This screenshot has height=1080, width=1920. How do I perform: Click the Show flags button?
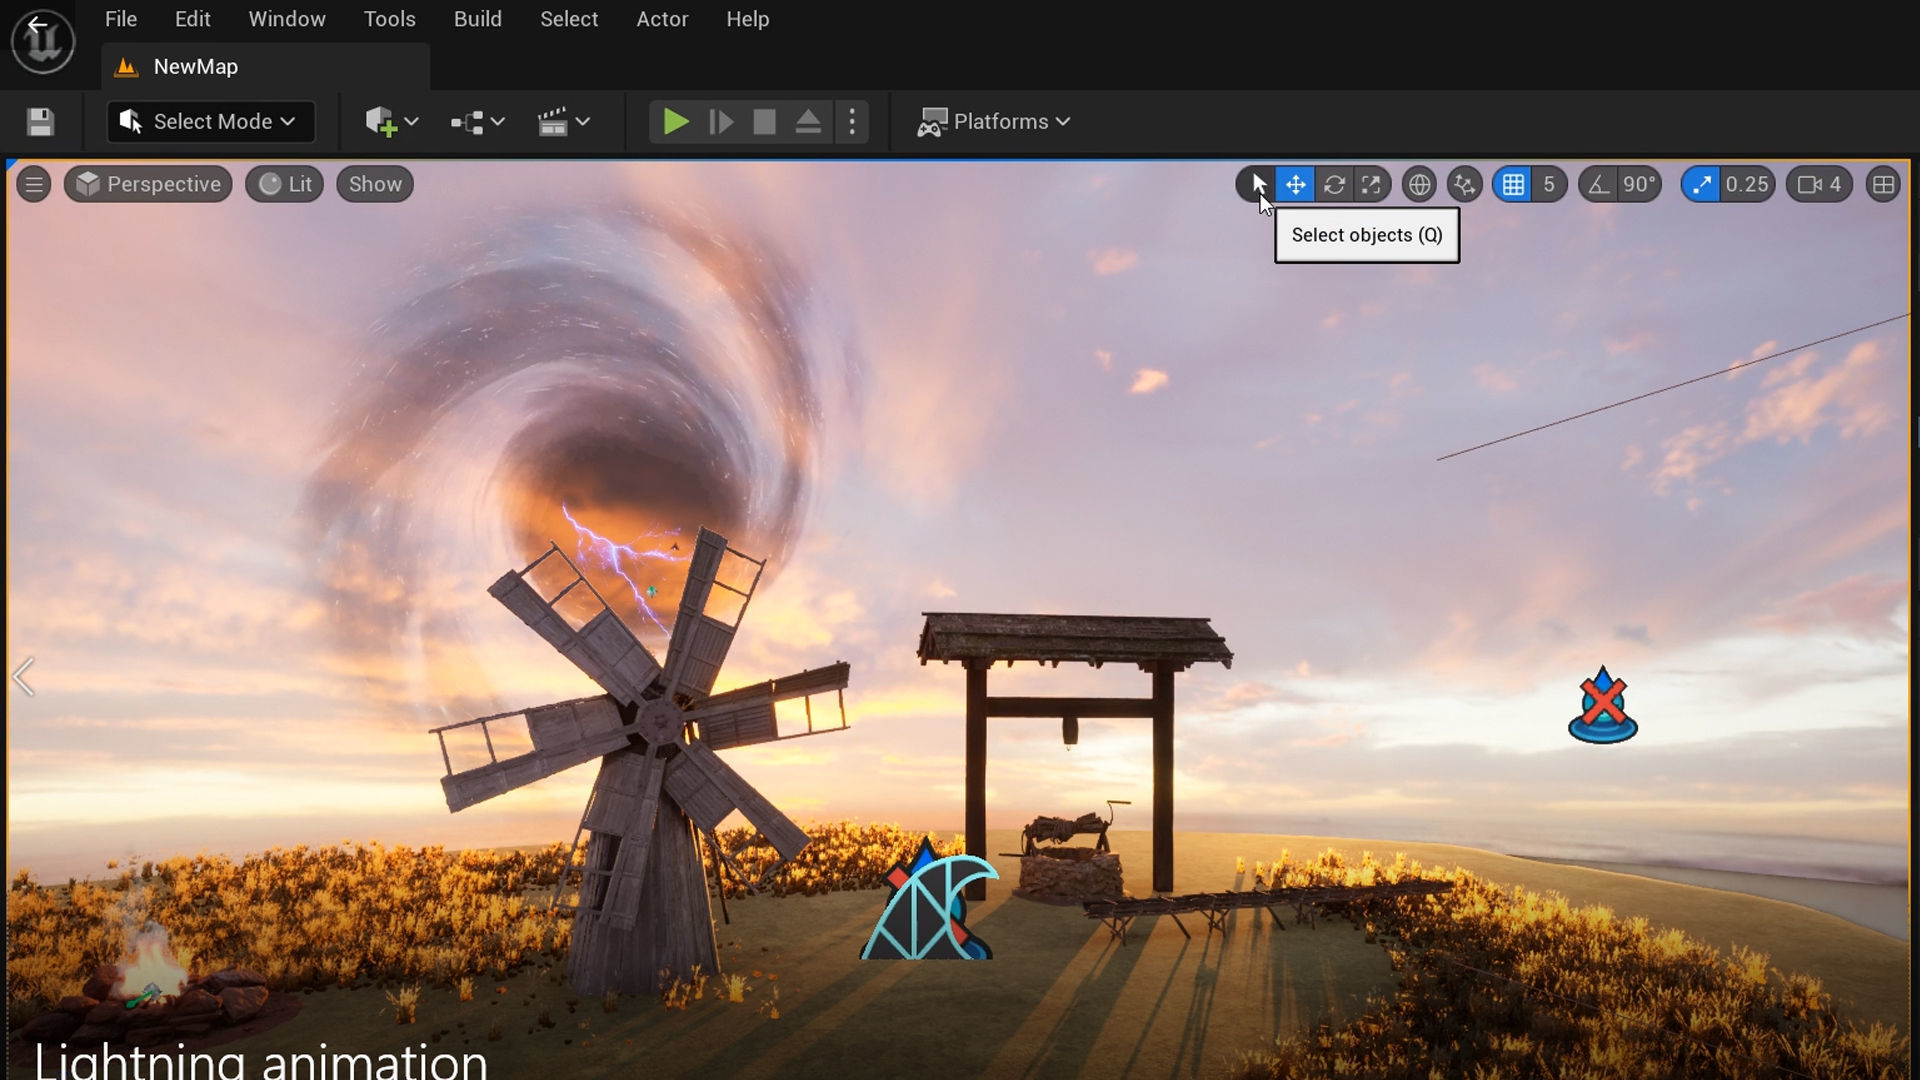point(375,185)
